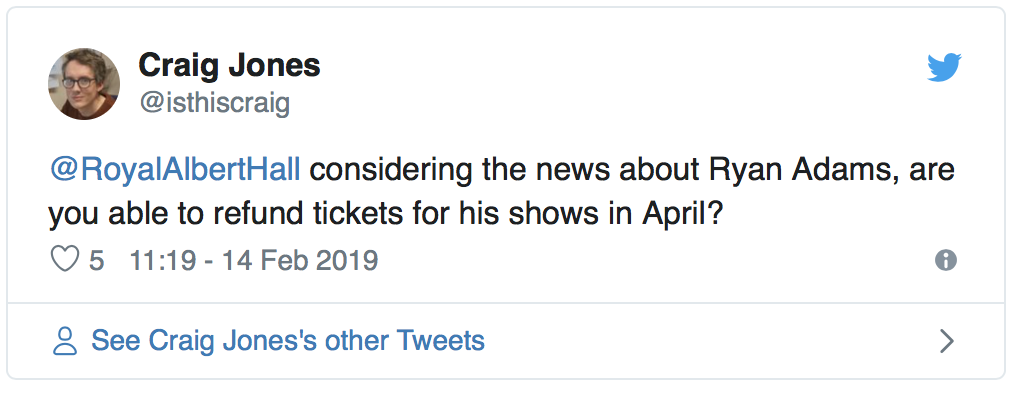This screenshot has height=400, width=1024.
Task: Click the 11:19 tweet time
Action: 157,261
